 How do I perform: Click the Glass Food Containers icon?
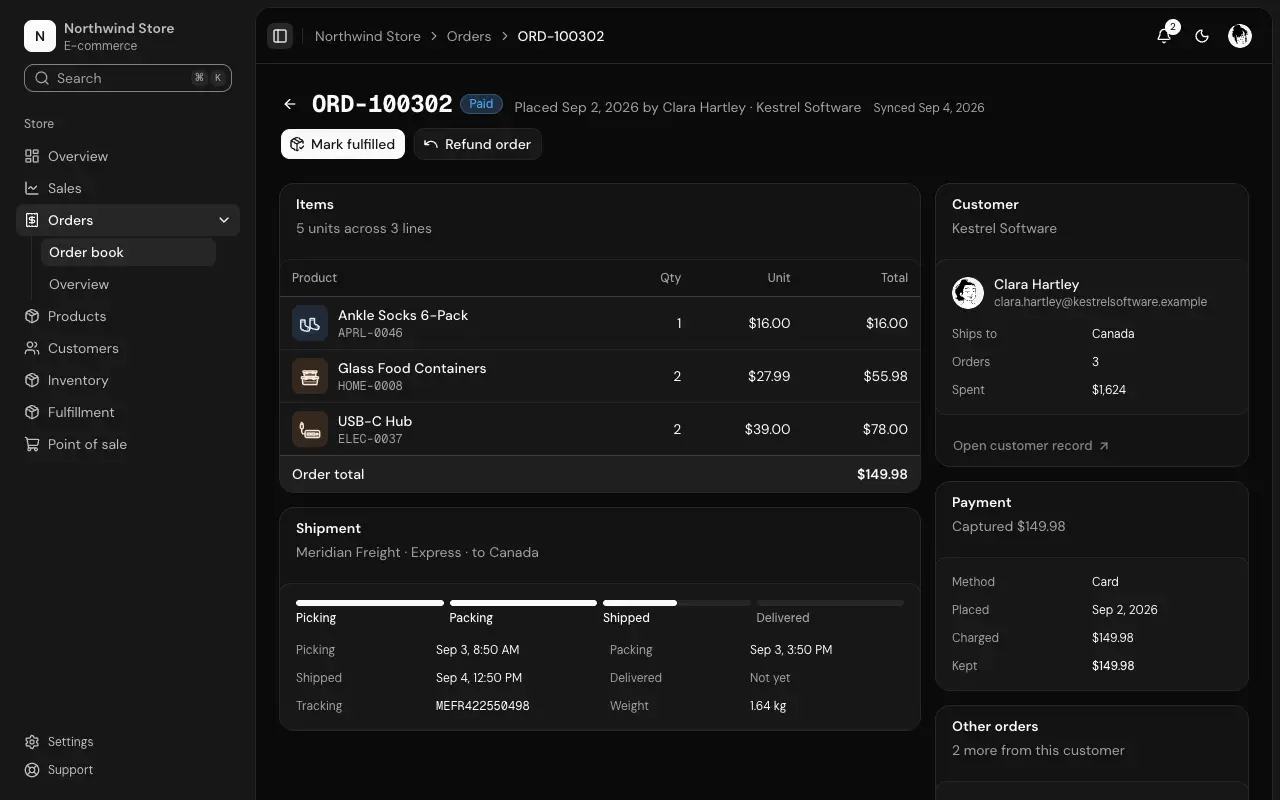(310, 376)
